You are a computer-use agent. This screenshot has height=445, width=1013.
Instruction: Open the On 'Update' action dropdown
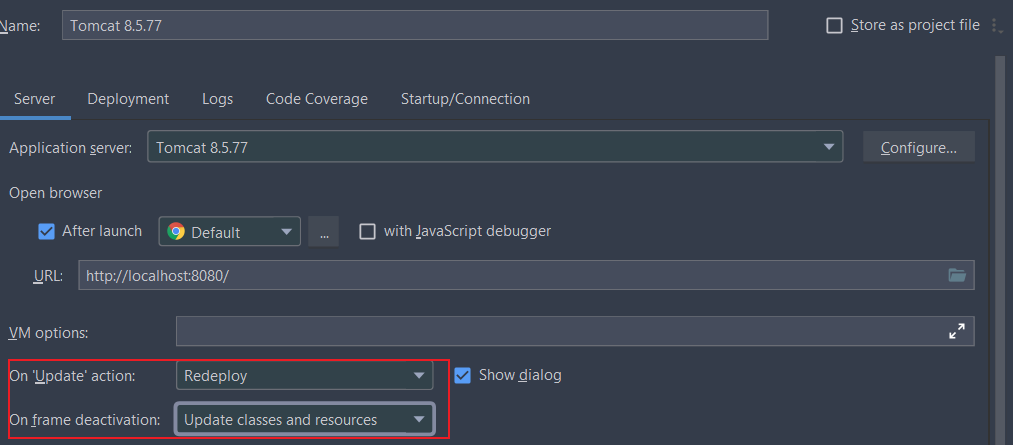(304, 375)
